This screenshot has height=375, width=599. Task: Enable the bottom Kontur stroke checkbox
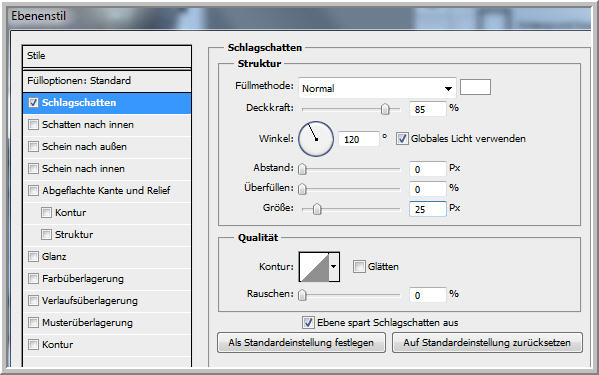click(x=33, y=344)
